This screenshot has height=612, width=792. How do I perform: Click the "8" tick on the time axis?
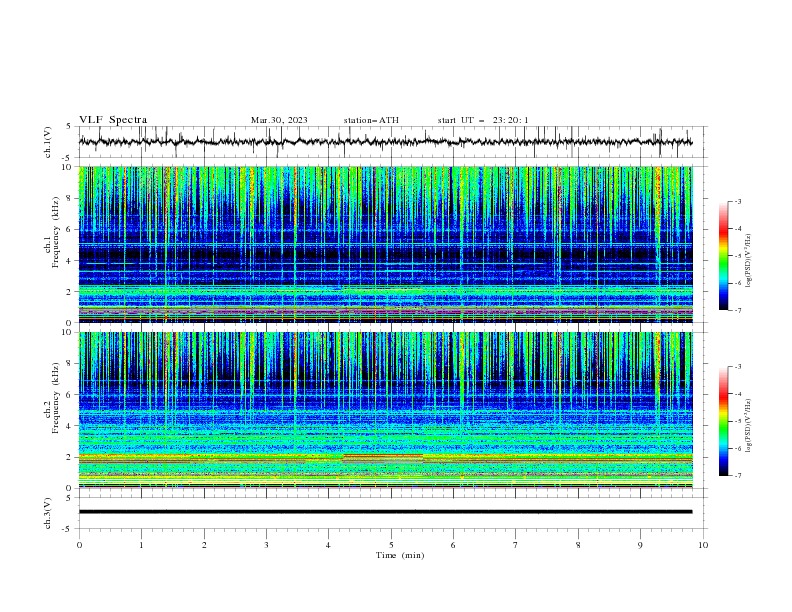click(x=578, y=545)
